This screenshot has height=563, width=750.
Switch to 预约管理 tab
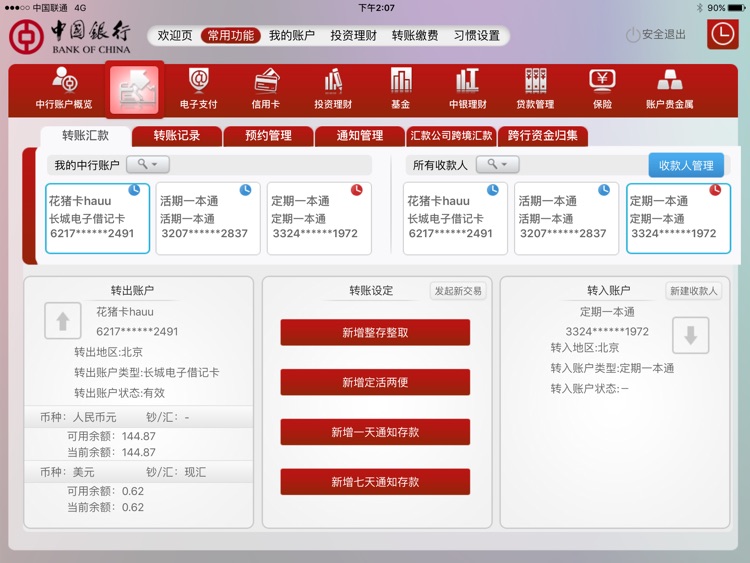click(268, 136)
